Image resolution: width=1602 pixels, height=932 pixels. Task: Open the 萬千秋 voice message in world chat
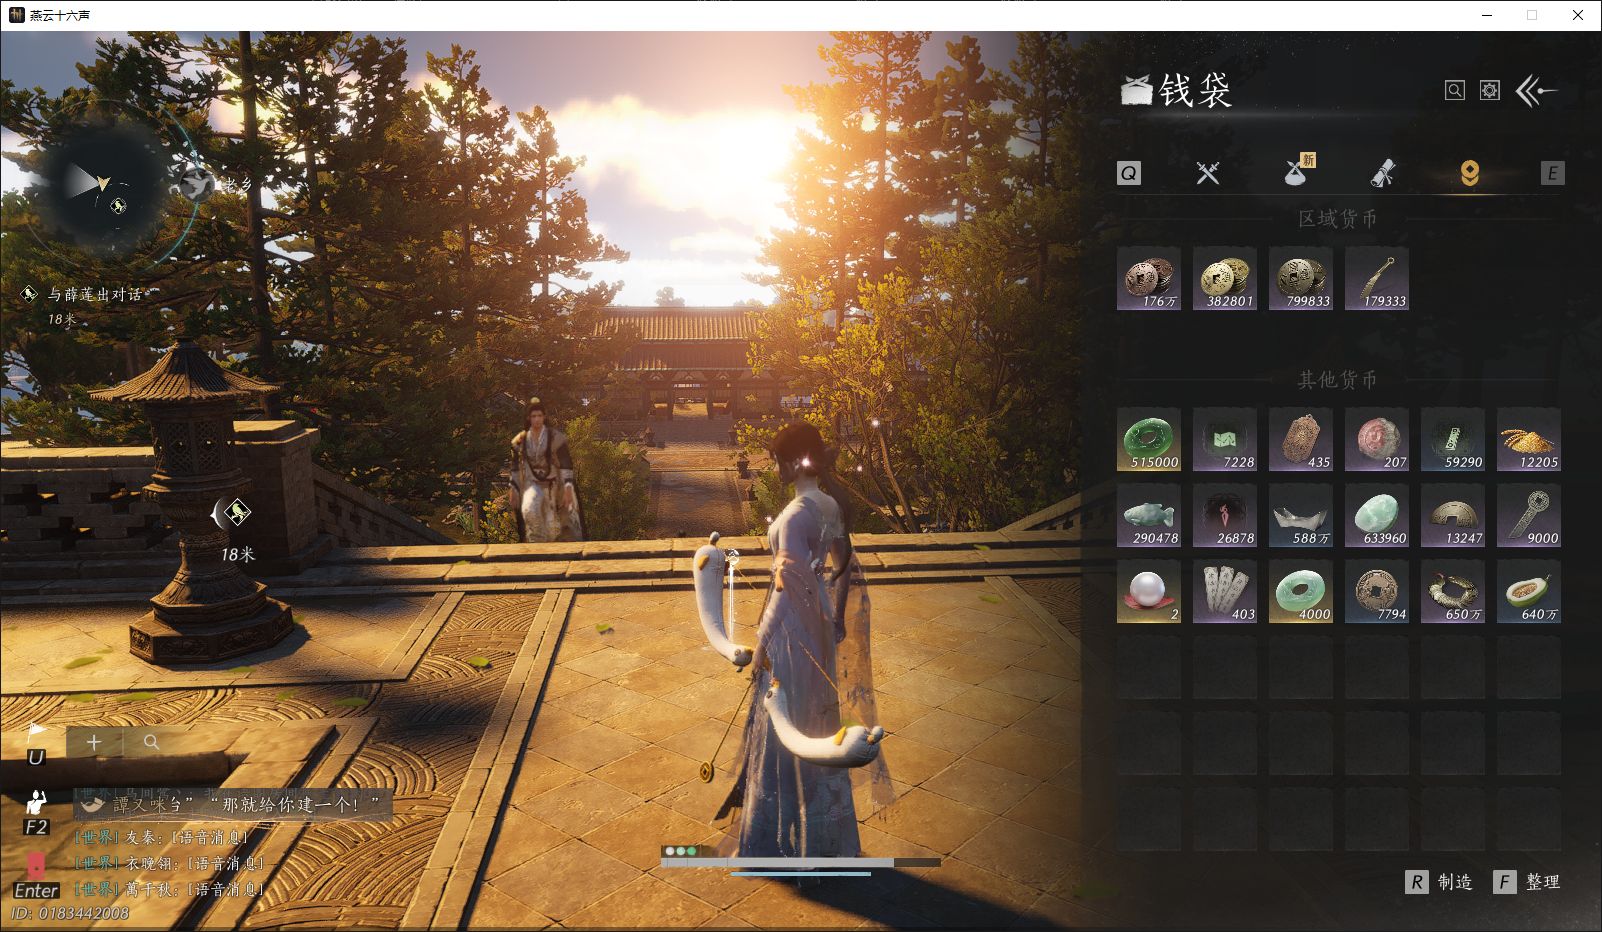coord(169,889)
